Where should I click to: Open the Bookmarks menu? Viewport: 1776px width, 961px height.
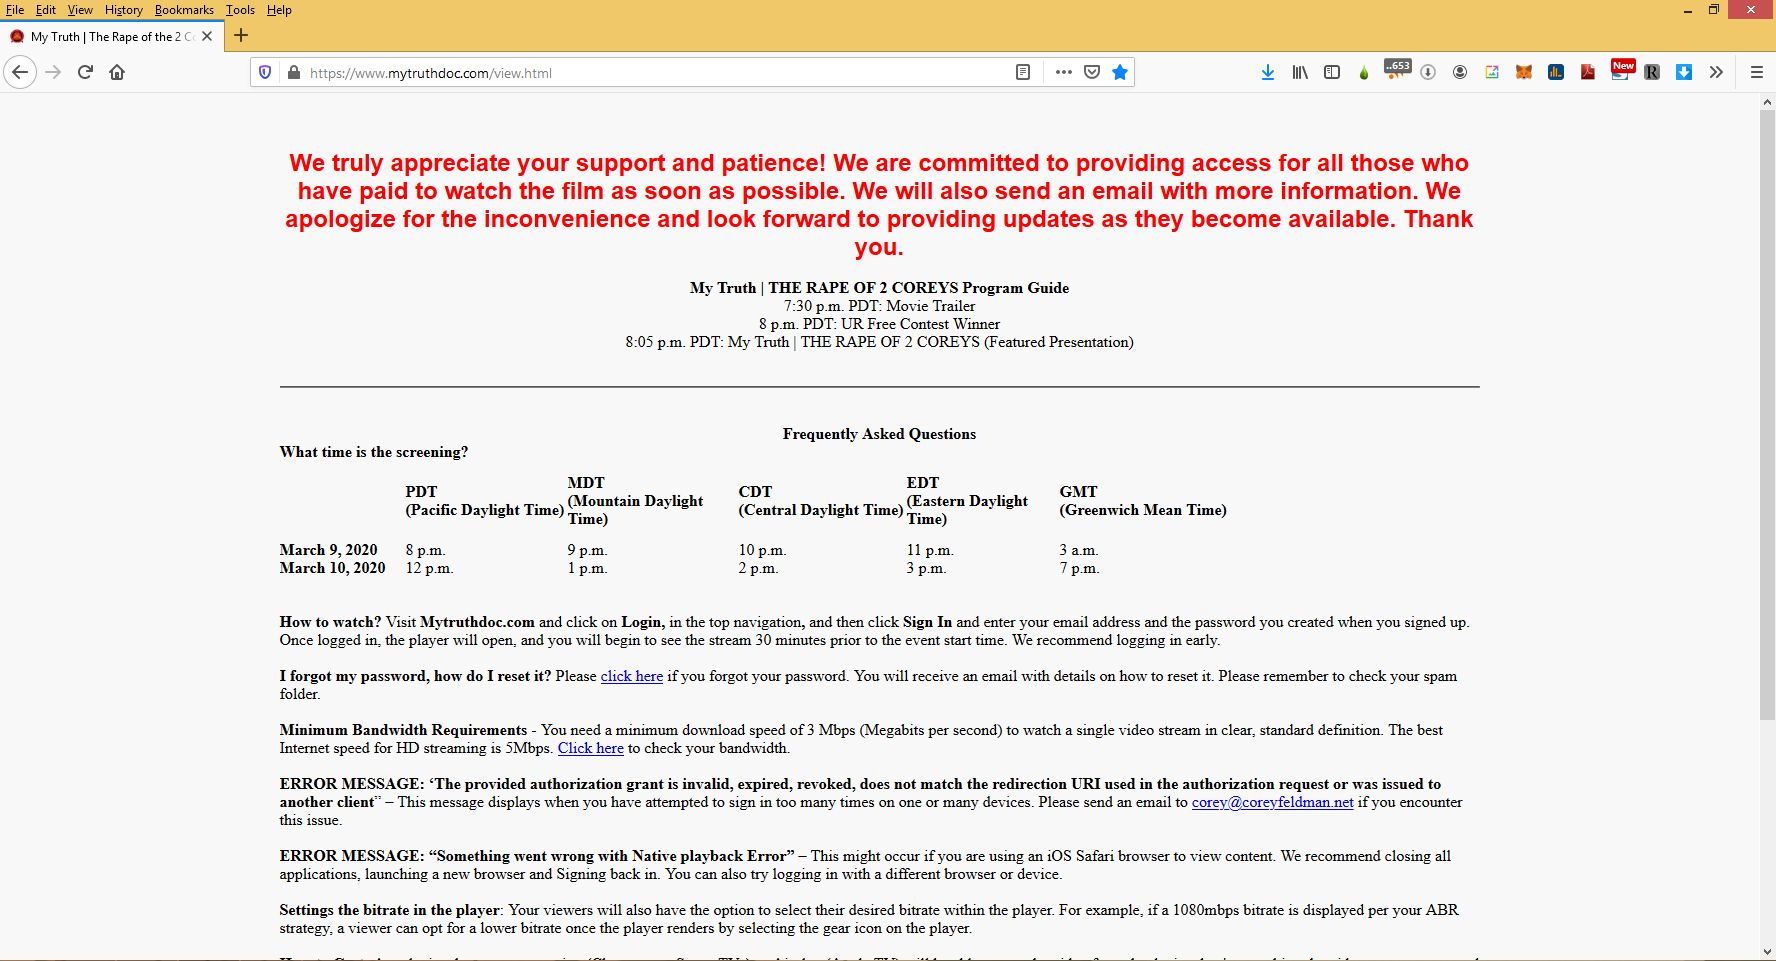[x=184, y=10]
